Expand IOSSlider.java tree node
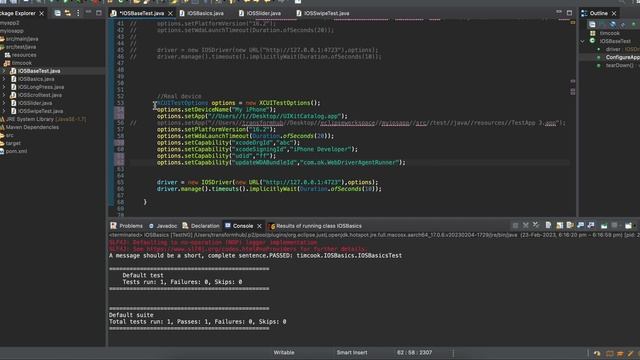 (x=4, y=103)
